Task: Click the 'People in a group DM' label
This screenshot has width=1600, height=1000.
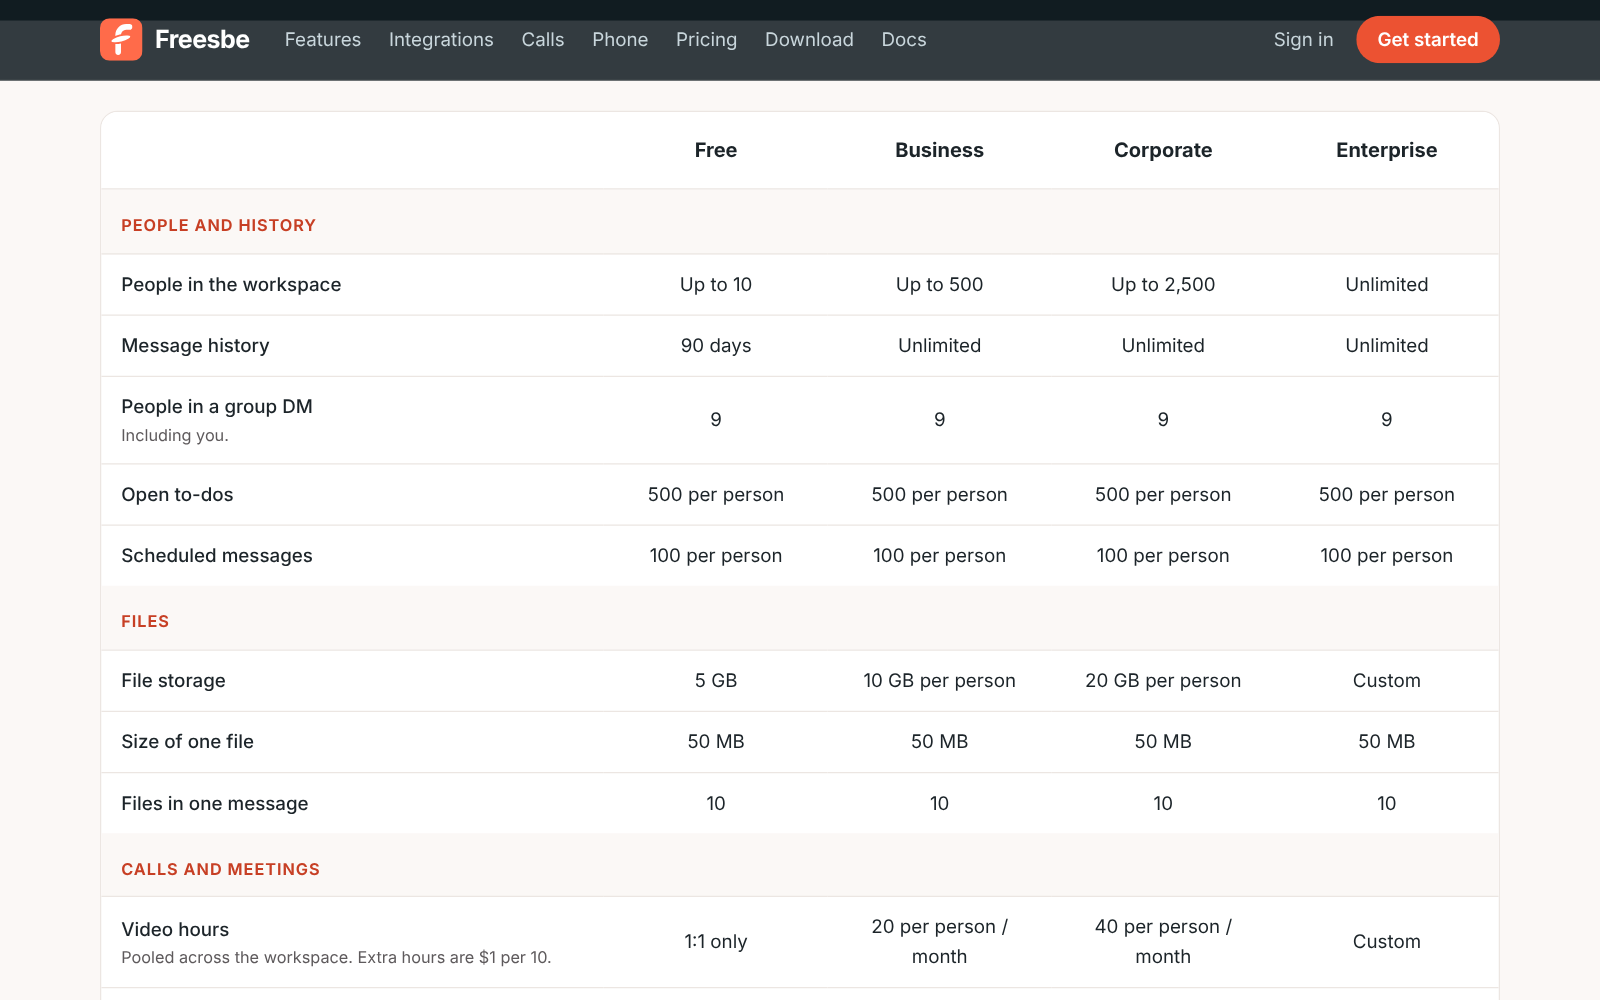Action: click(x=217, y=407)
